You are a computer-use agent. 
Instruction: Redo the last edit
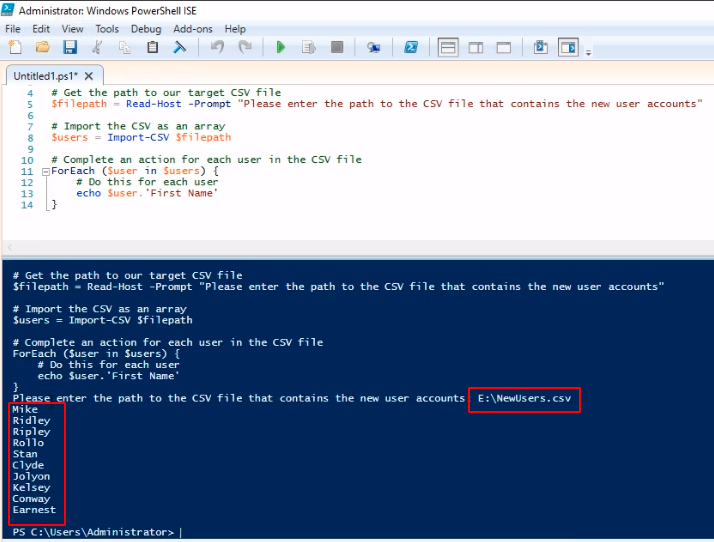click(245, 47)
